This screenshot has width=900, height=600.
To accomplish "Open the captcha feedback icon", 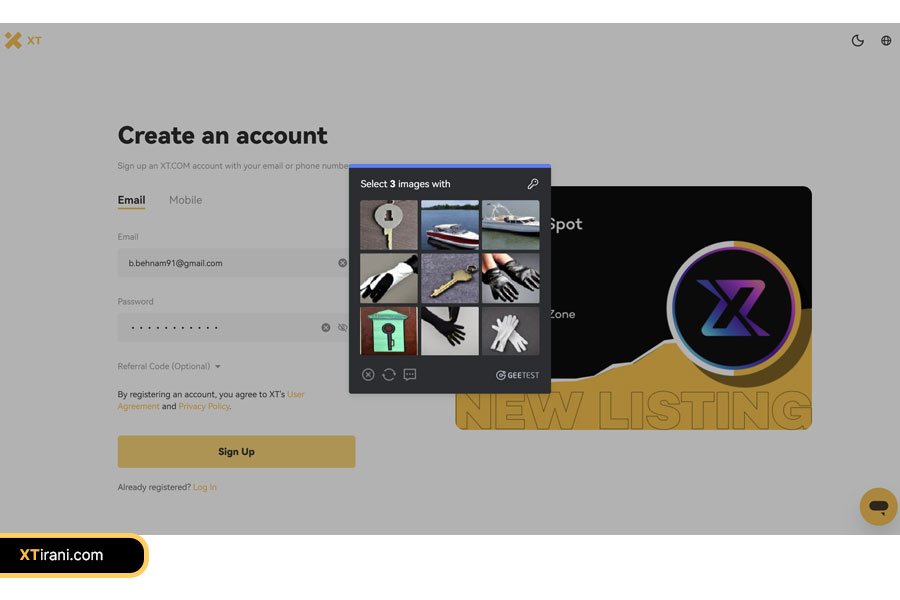I will [410, 375].
